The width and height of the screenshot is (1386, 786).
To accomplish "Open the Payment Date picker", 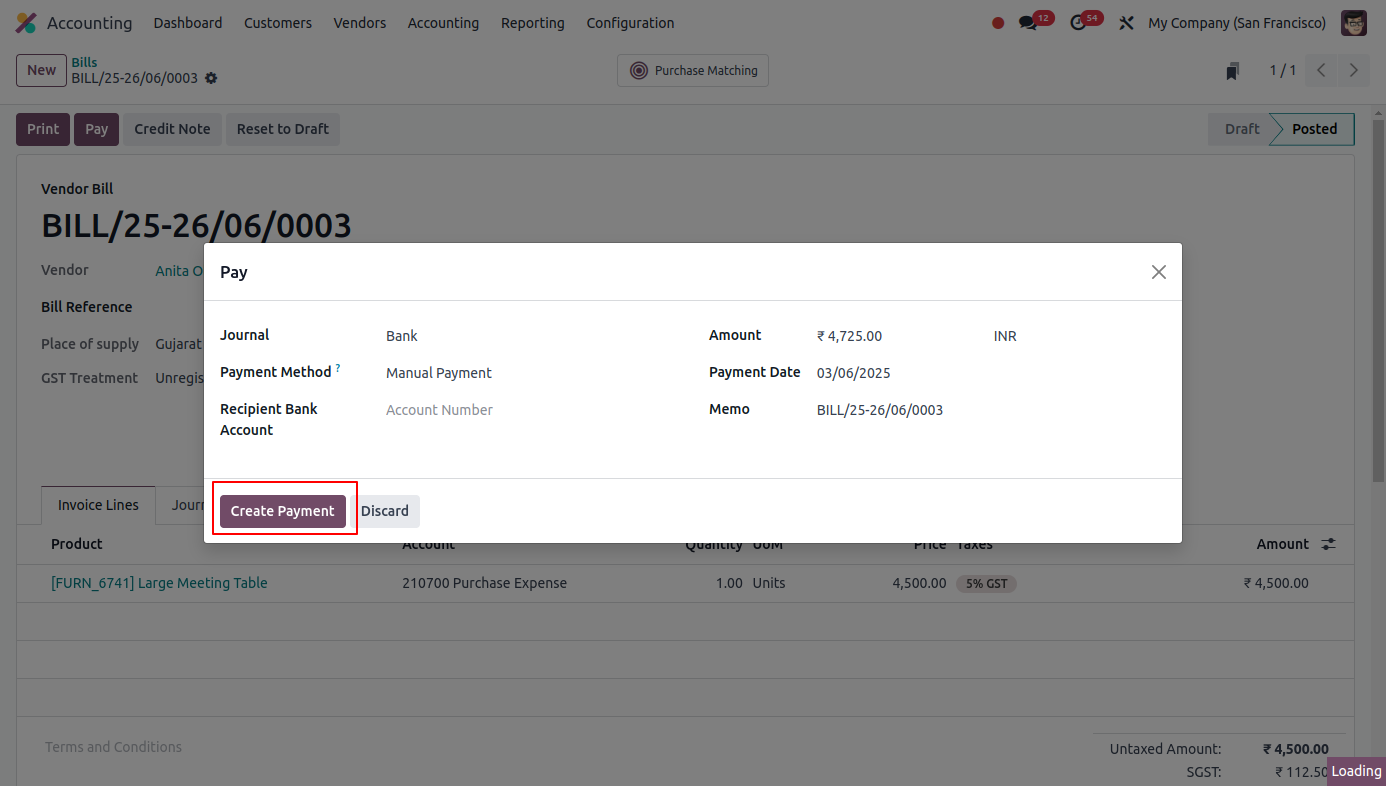I will coord(852,371).
